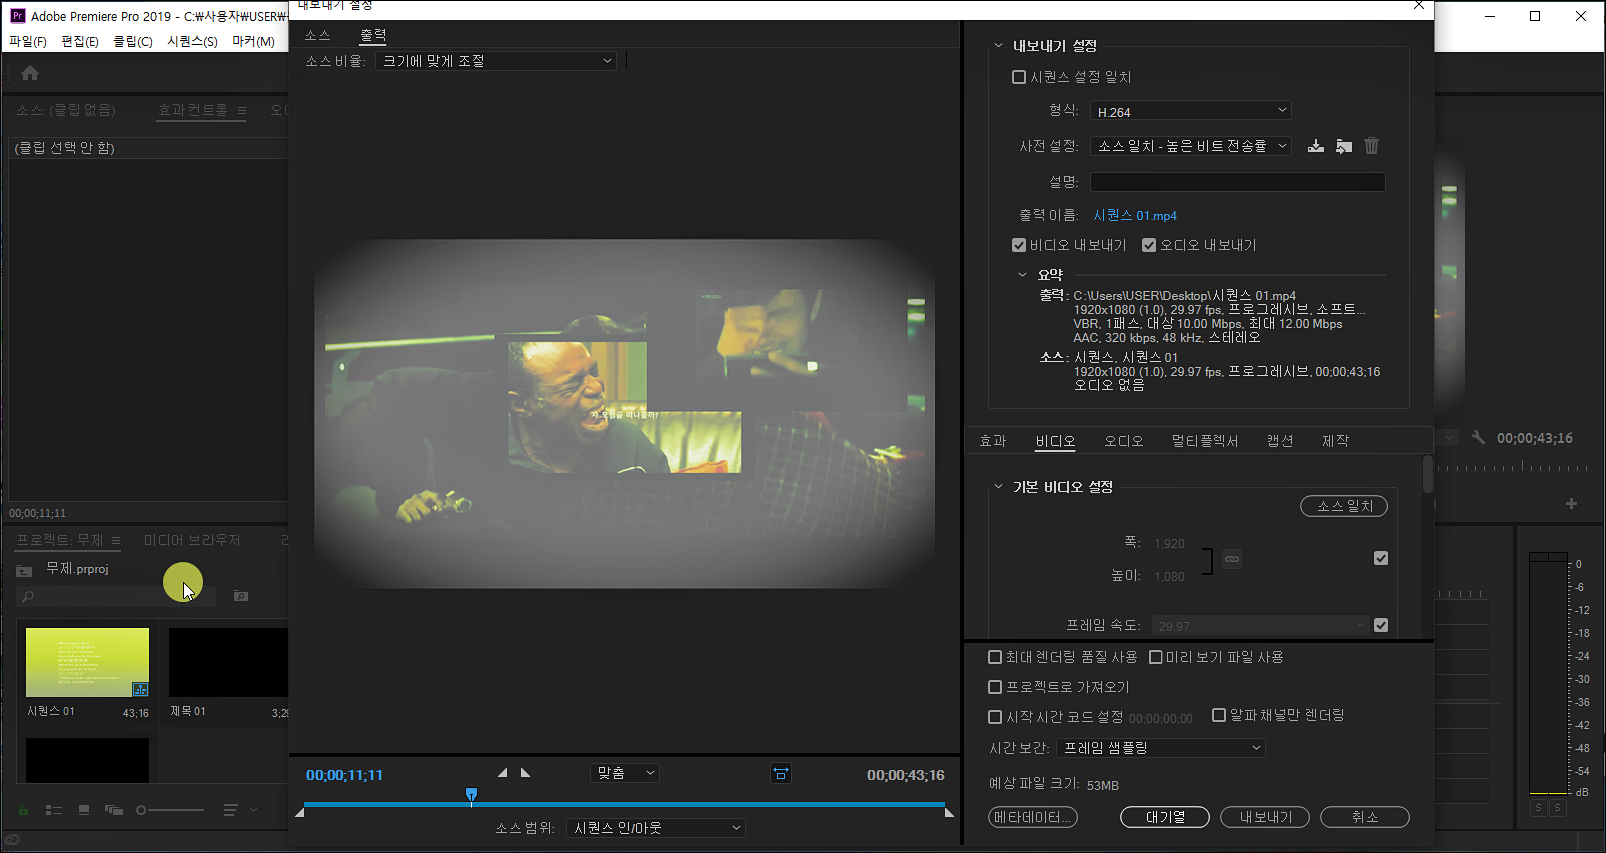The width and height of the screenshot is (1606, 853).
Task: Check 알파 채널만 렌더링
Action: click(1219, 715)
